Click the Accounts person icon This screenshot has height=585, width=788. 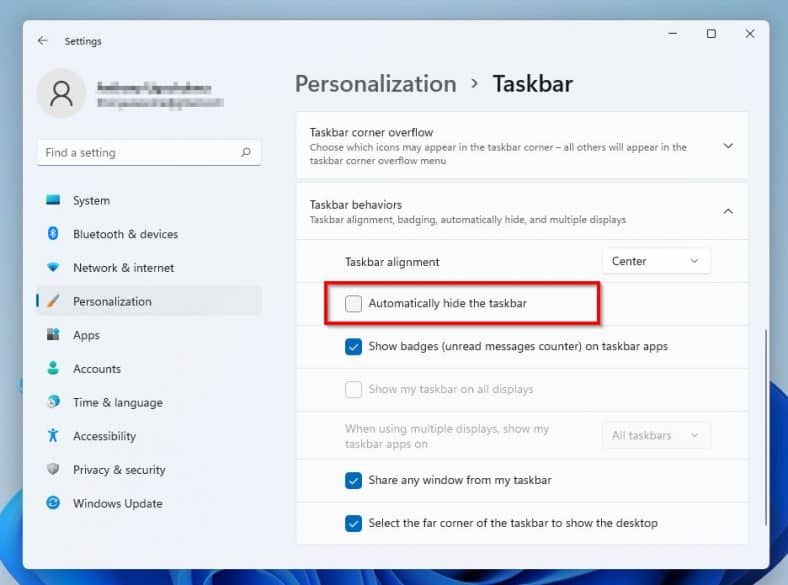(53, 368)
